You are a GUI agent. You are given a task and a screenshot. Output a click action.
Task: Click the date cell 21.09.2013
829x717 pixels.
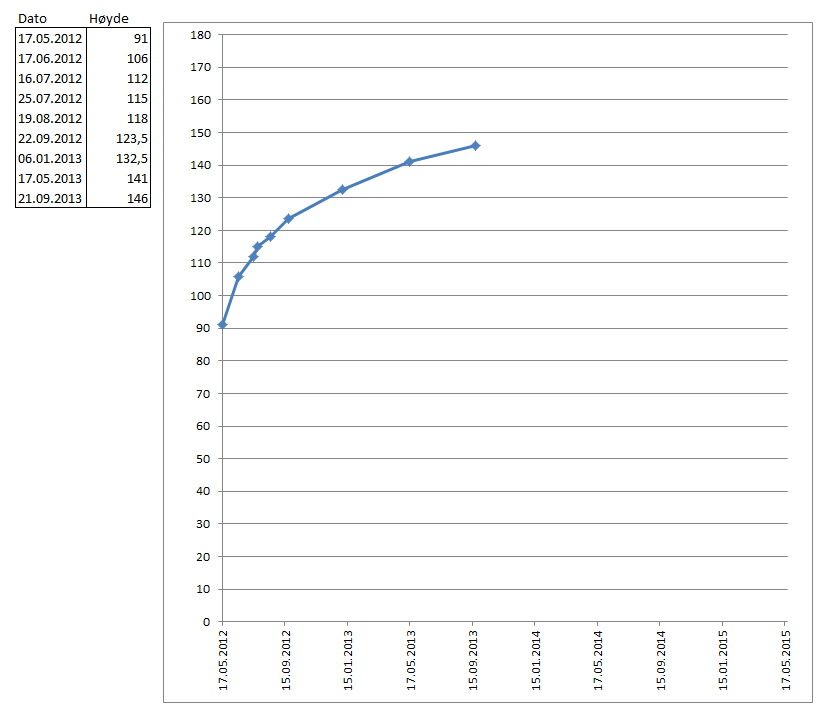pyautogui.click(x=50, y=199)
